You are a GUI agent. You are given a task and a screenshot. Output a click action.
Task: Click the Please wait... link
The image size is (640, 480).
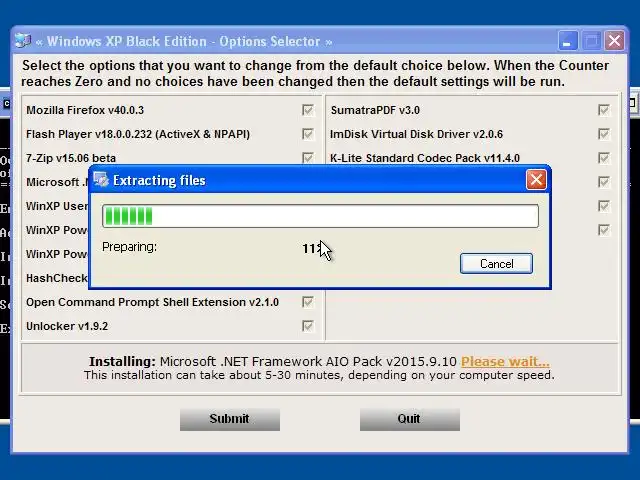click(x=505, y=362)
